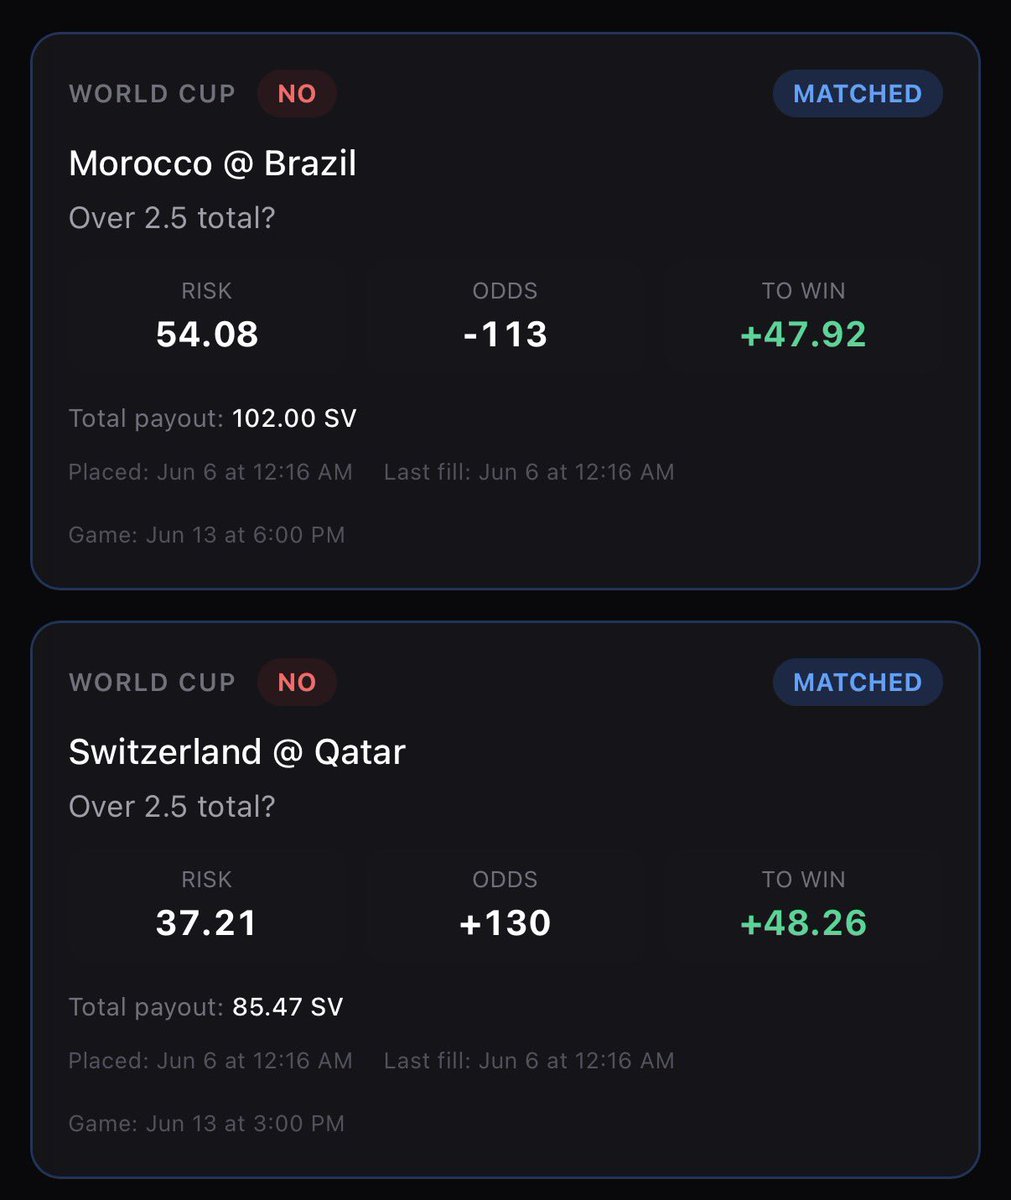
Task: Click WORLD CUP label on second card
Action: tap(152, 683)
